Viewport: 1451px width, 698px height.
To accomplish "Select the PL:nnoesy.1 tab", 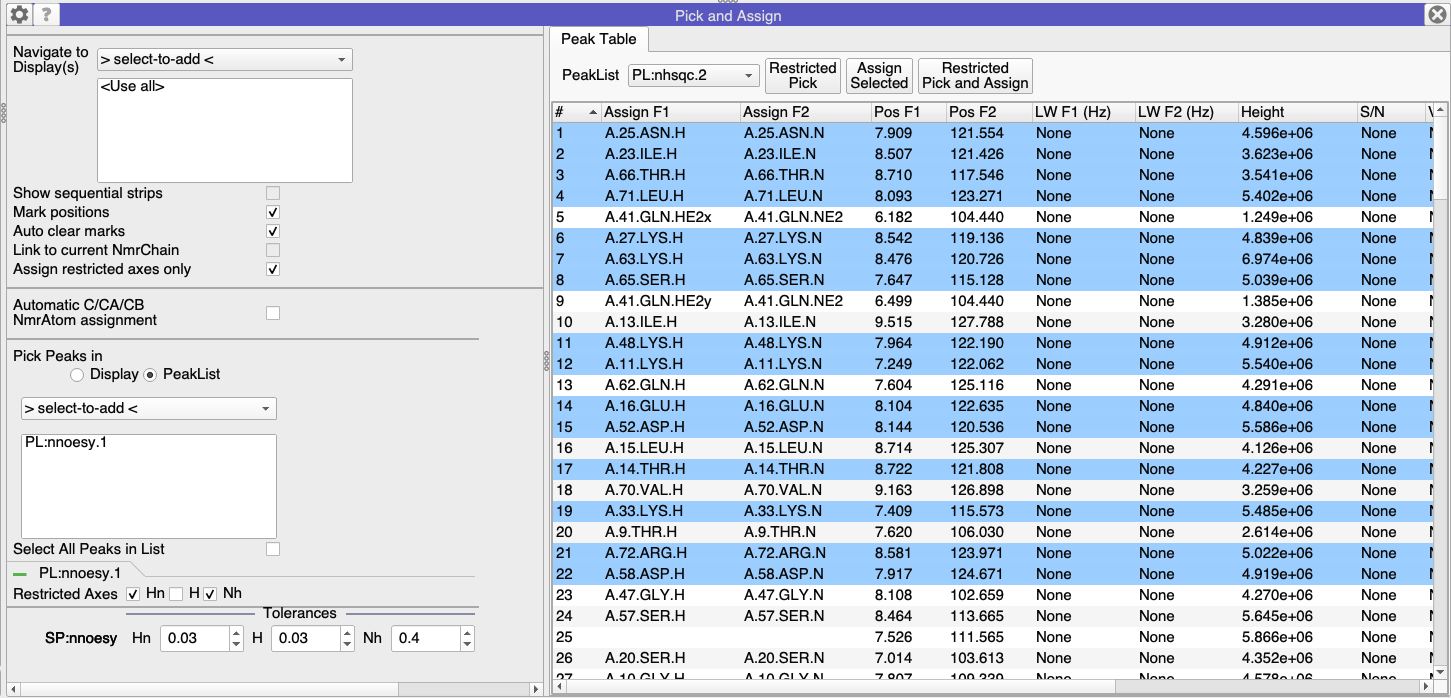I will click(x=79, y=573).
